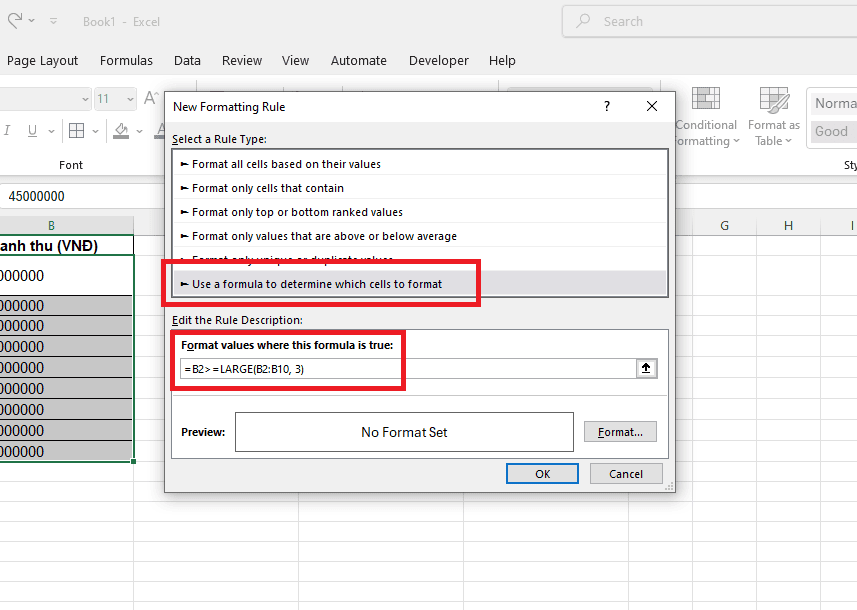
Task: Apply the Fill Color bucket icon
Action: [121, 131]
